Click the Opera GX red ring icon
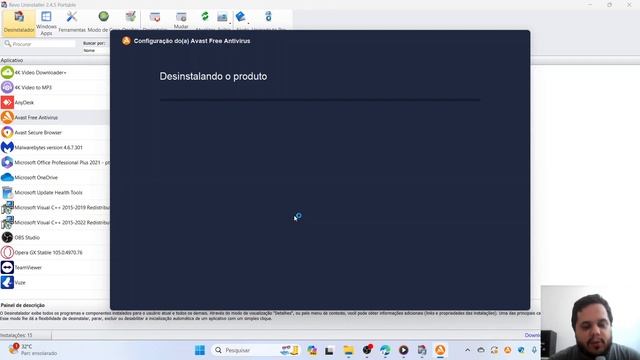This screenshot has width=640, height=360. click(x=7, y=252)
